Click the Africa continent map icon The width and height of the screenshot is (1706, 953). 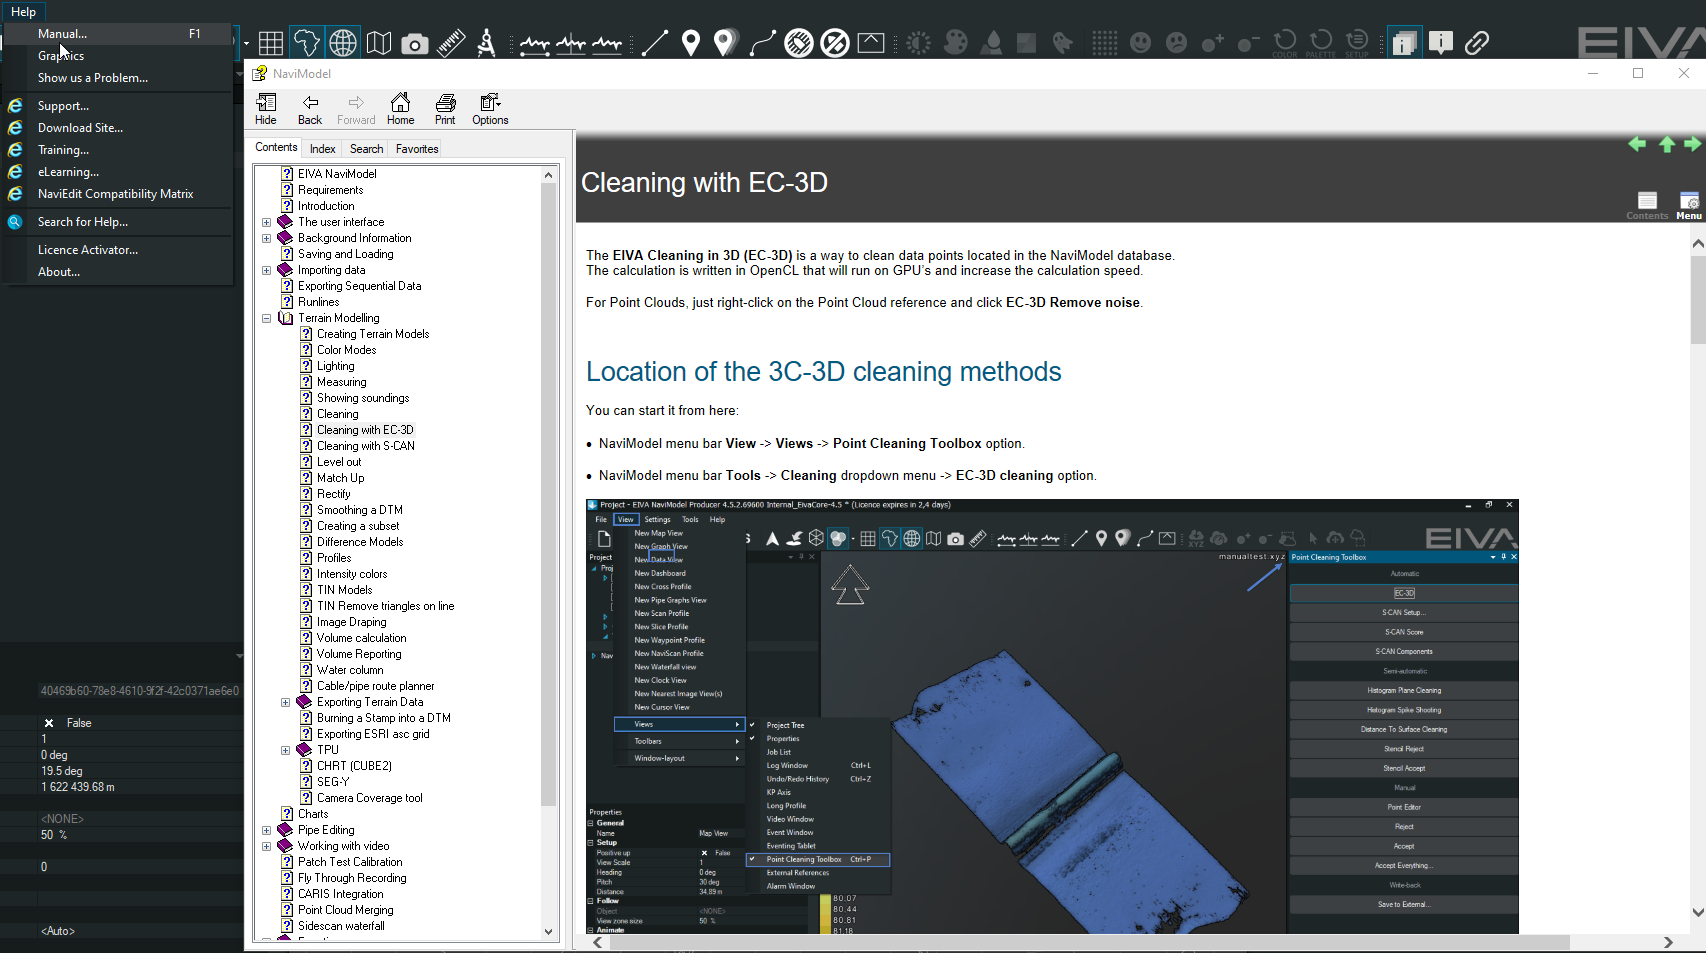point(307,43)
